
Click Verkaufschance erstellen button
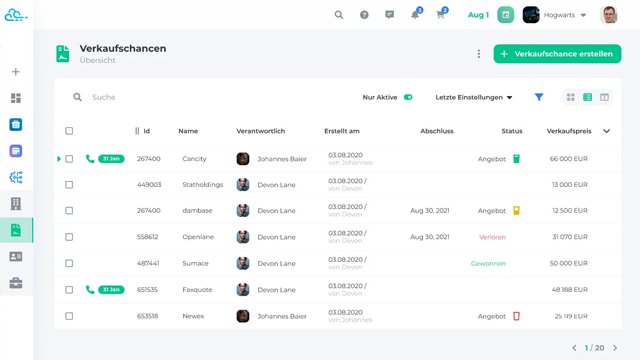[x=557, y=54]
